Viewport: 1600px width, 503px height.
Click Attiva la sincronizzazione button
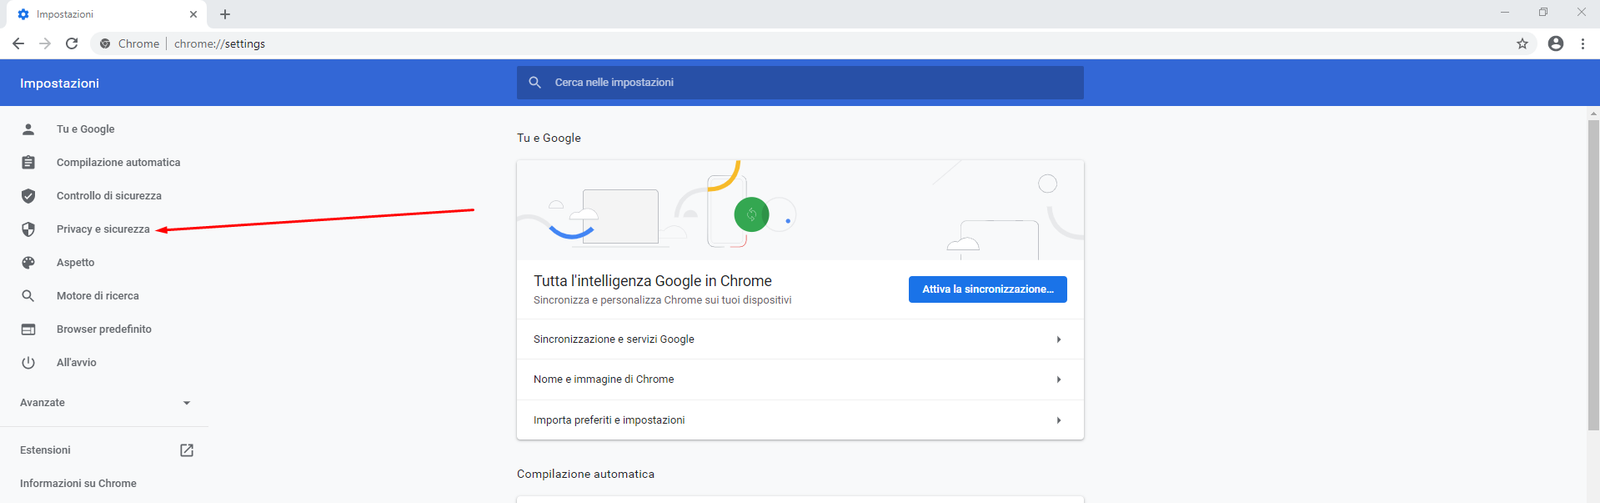(987, 289)
